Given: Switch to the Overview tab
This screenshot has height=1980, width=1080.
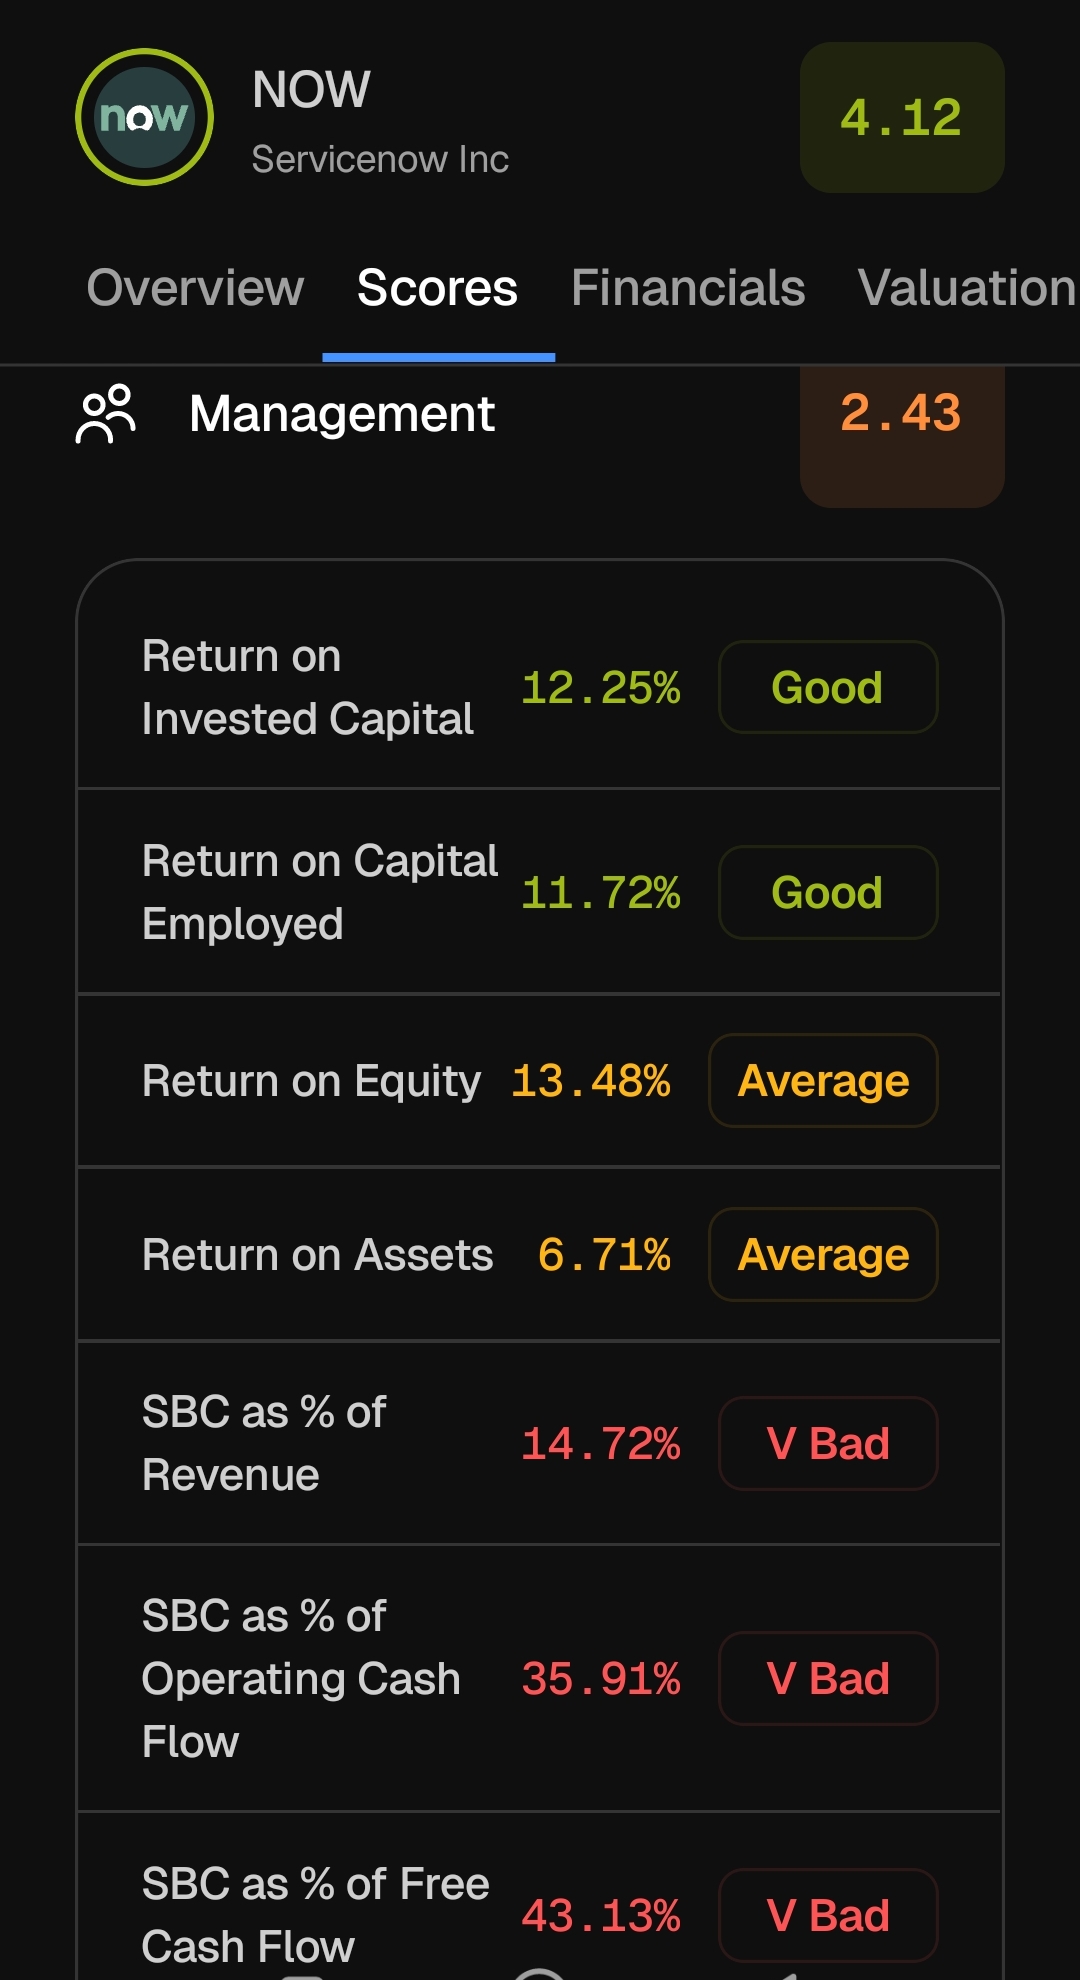Looking at the screenshot, I should (195, 288).
